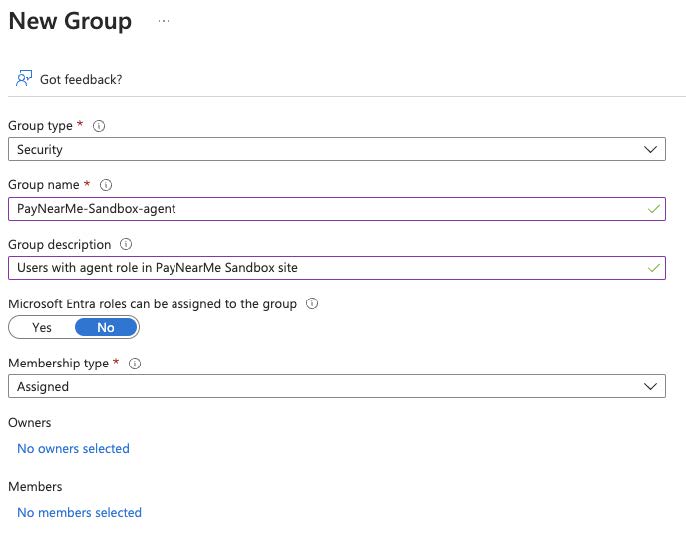Click the Group description validation checkmark
Viewport: 686px width, 533px height.
click(654, 268)
